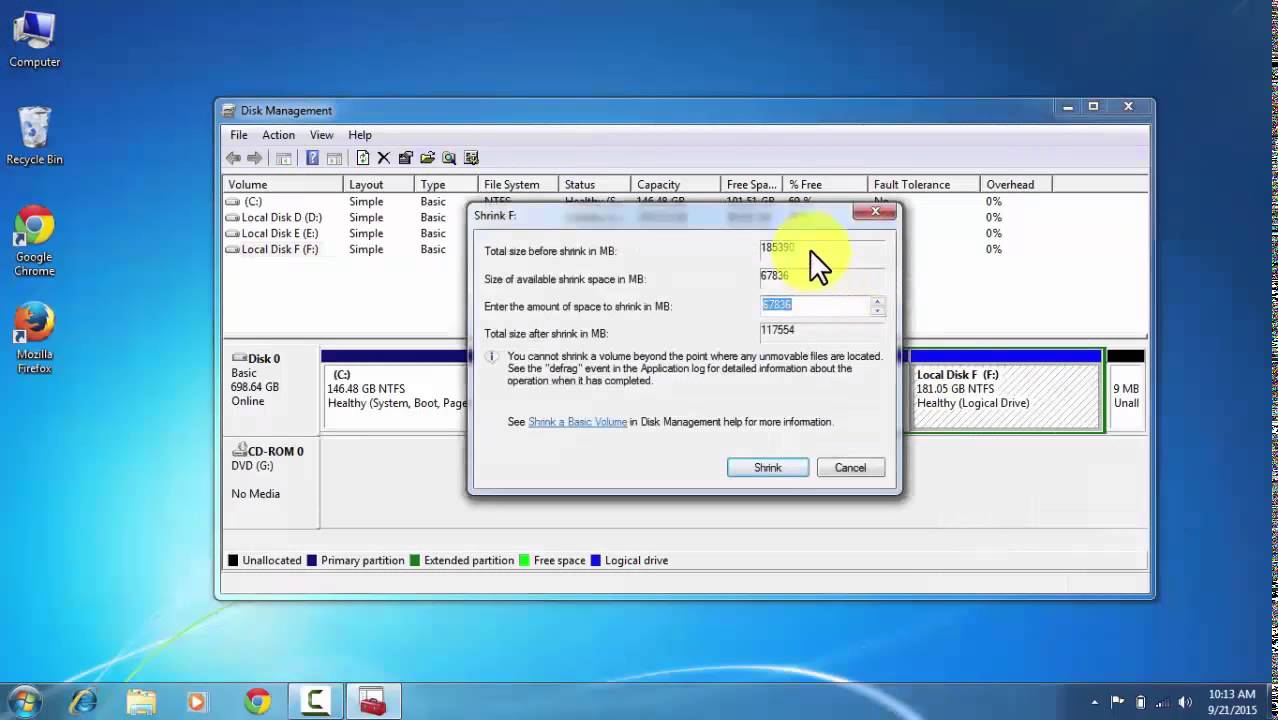Viewport: 1278px width, 720px height.
Task: Click the Camtasia recorder taskbar icon
Action: click(x=316, y=701)
